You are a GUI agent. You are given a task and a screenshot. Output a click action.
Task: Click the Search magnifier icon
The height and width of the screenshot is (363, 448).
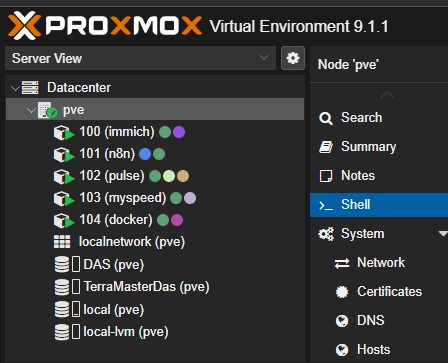click(x=326, y=118)
